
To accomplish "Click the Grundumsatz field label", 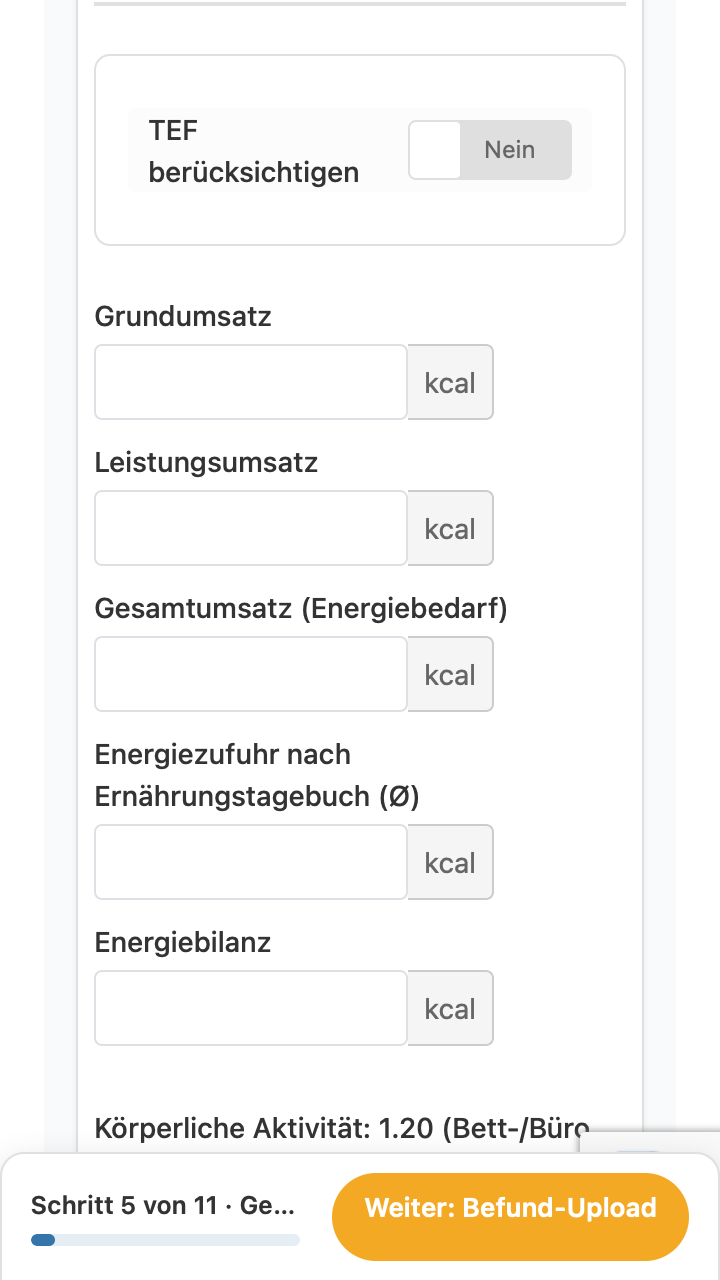I will pyautogui.click(x=183, y=317).
